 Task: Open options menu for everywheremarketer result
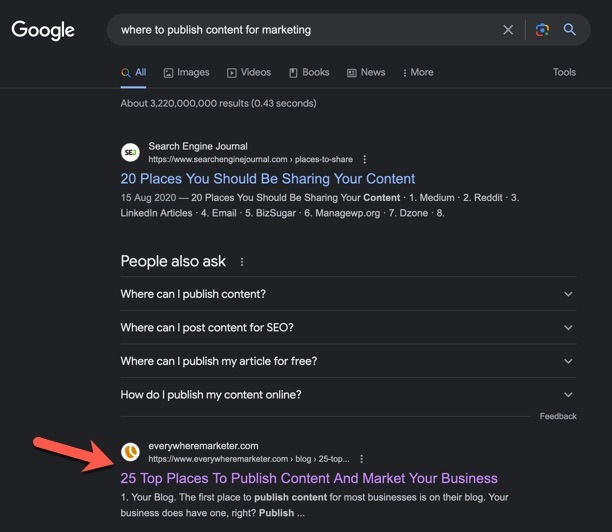(361, 459)
